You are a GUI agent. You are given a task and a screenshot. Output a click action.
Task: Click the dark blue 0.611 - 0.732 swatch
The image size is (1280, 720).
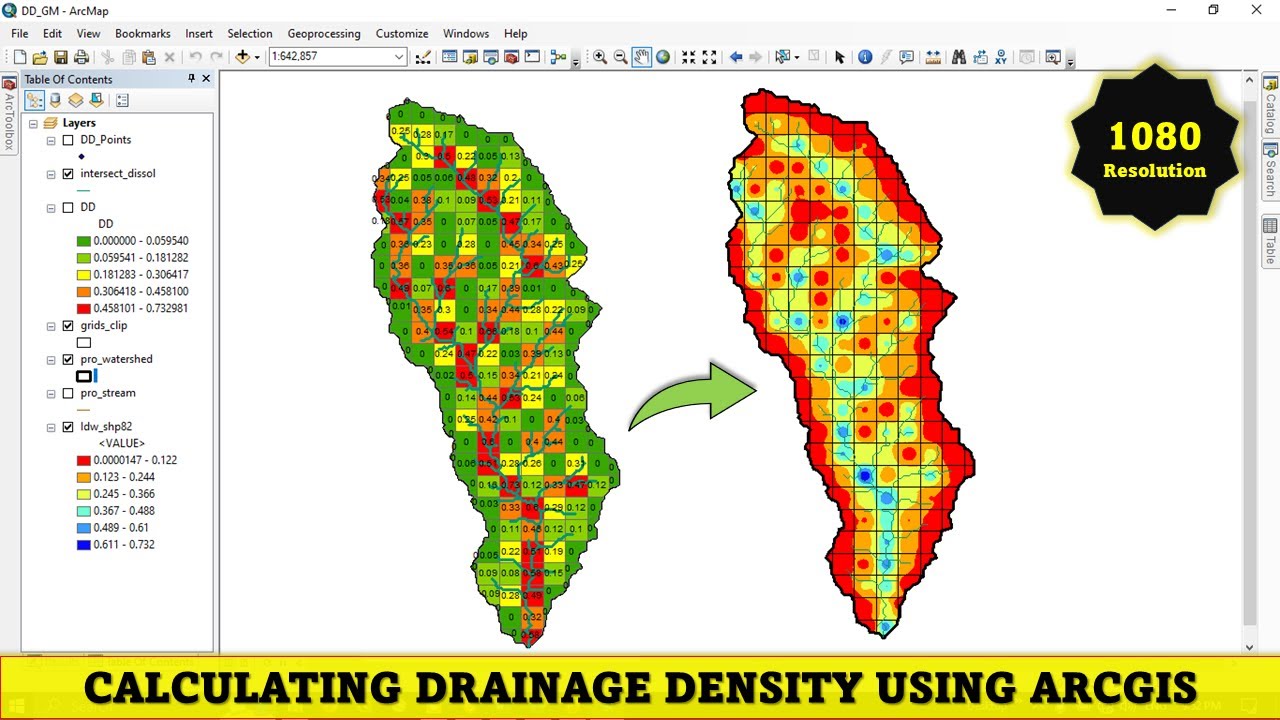(x=83, y=545)
